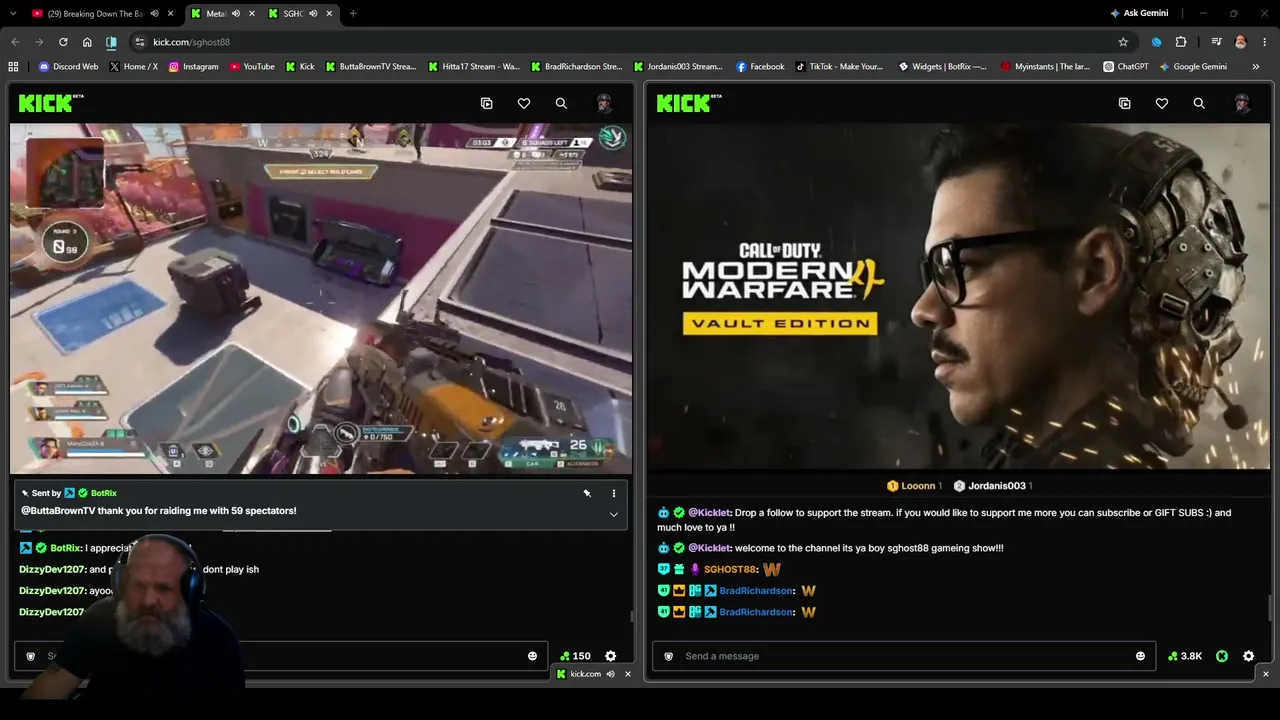The width and height of the screenshot is (1280, 720).
Task: Open BradRichardson Stream bookmark
Action: (x=576, y=67)
